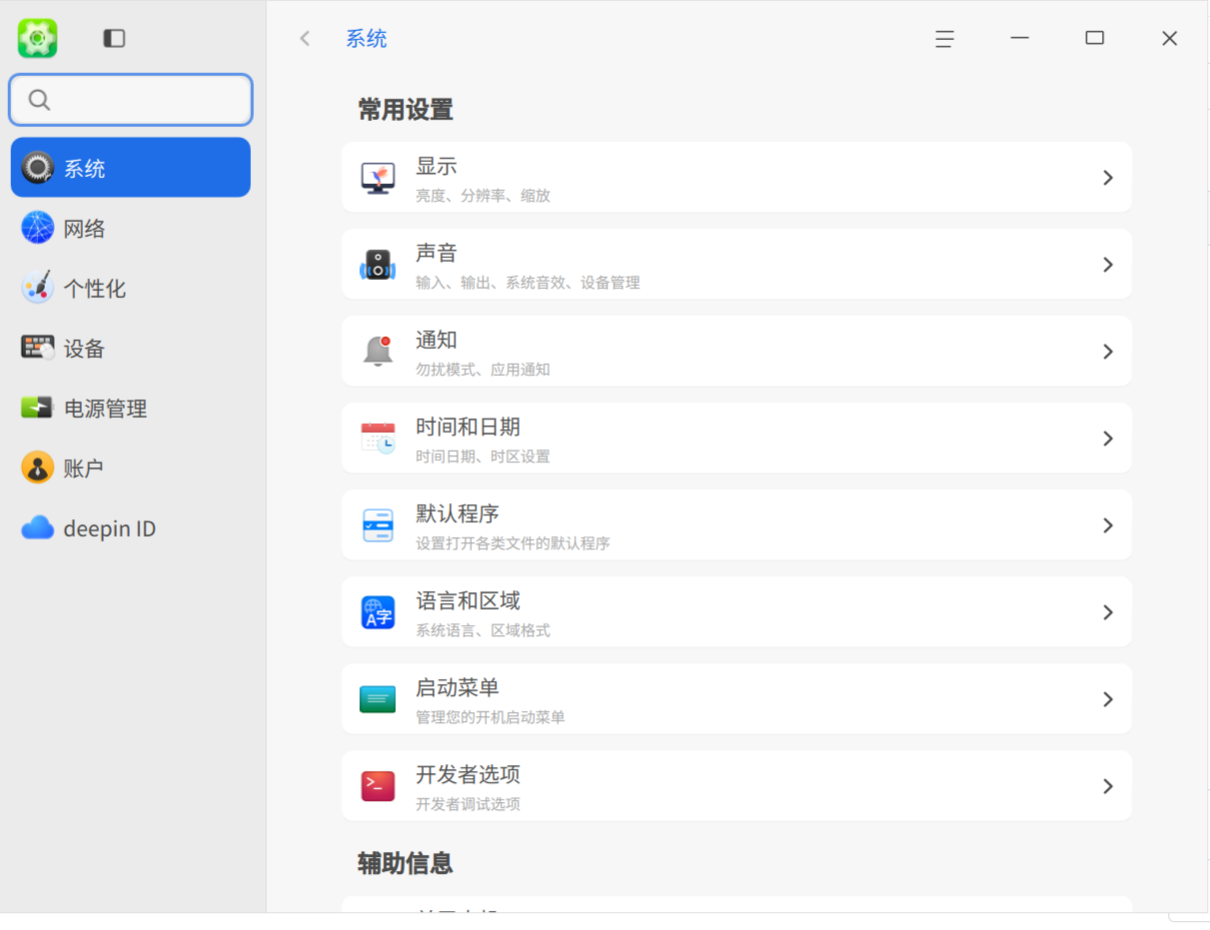1210x930 pixels.
Task: Select 账户 label in the sidebar
Action: [x=84, y=468]
